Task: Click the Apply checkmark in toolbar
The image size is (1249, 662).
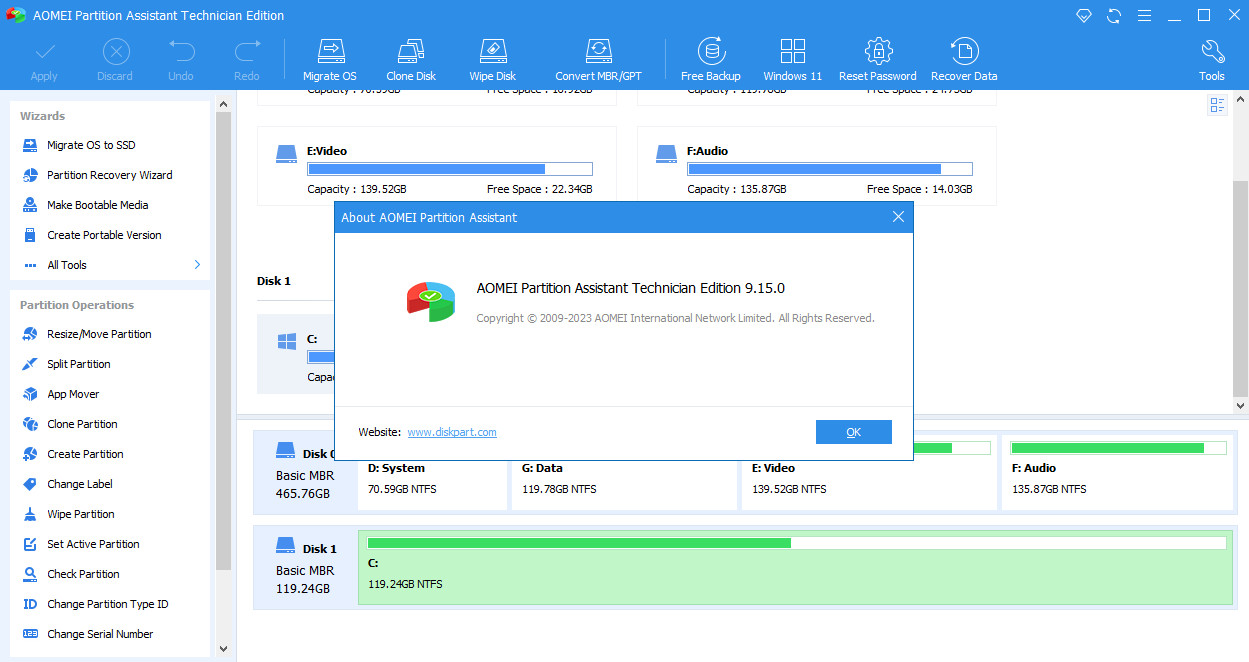Action: [44, 60]
